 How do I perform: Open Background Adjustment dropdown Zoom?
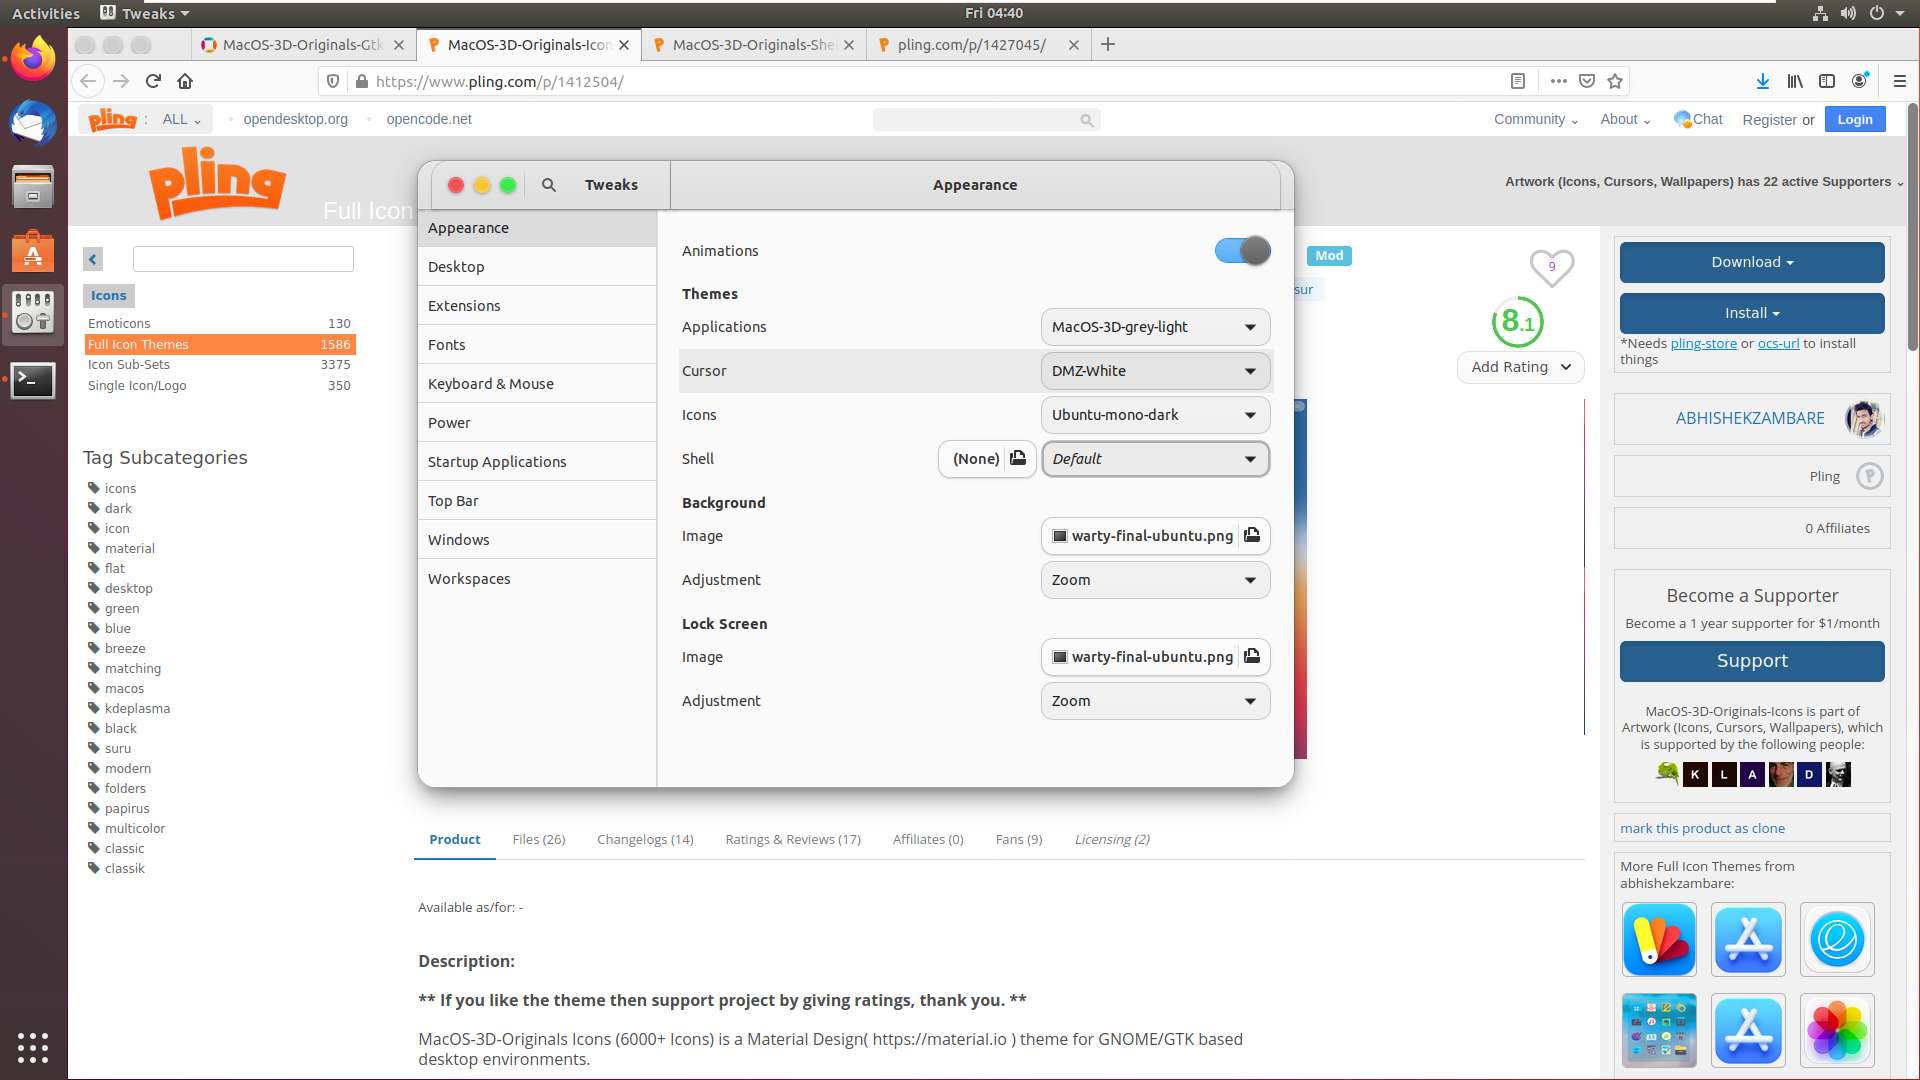click(x=1155, y=580)
